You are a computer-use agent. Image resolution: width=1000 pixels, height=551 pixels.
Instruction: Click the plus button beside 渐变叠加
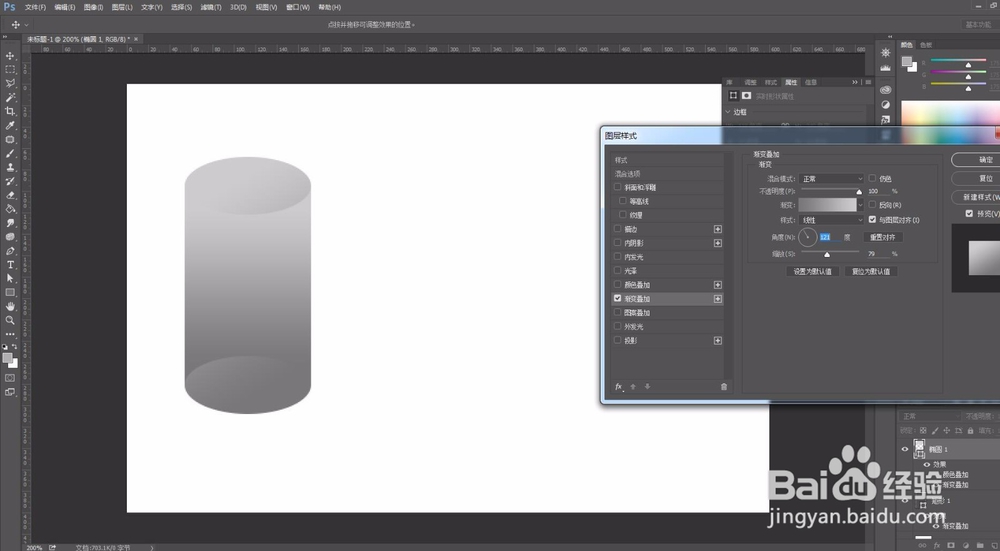[717, 299]
